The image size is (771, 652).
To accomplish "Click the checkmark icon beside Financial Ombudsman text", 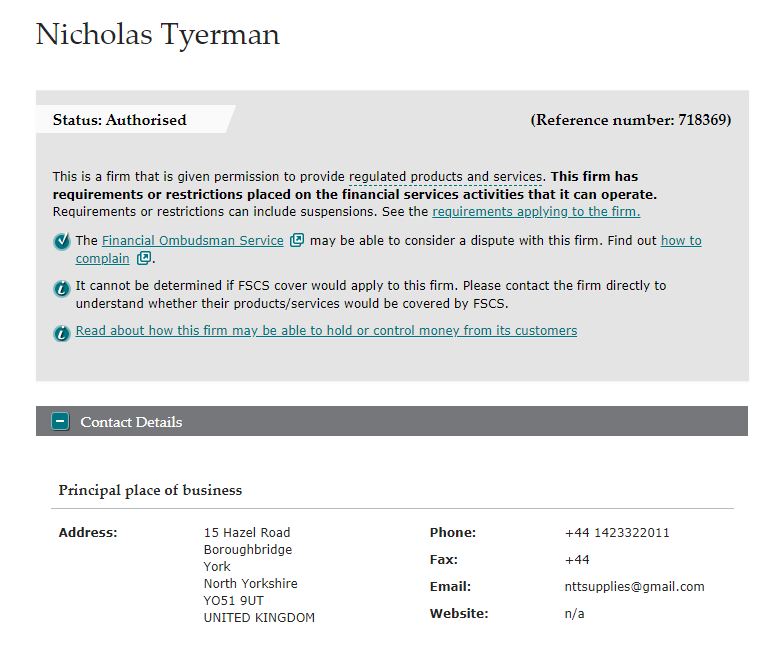I will point(62,241).
